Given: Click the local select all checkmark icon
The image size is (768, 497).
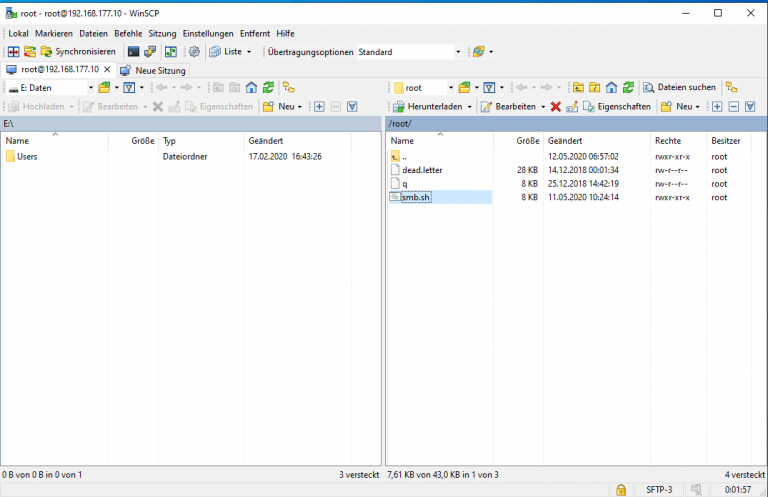Looking at the screenshot, I should point(352,106).
